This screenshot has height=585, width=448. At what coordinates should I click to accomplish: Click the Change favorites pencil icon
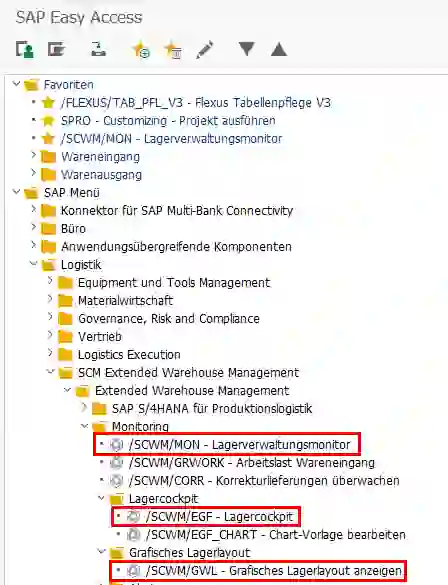coord(205,49)
